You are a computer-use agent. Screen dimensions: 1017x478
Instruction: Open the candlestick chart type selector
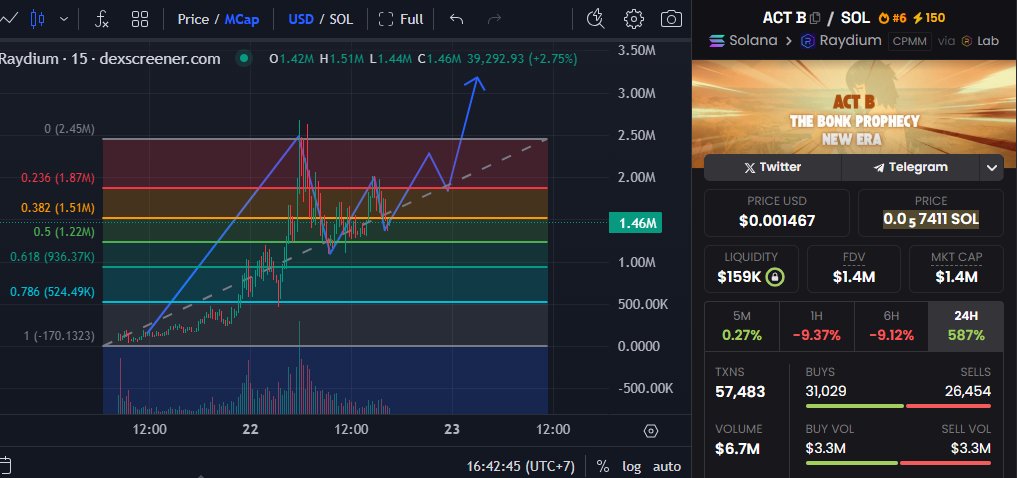click(38, 19)
